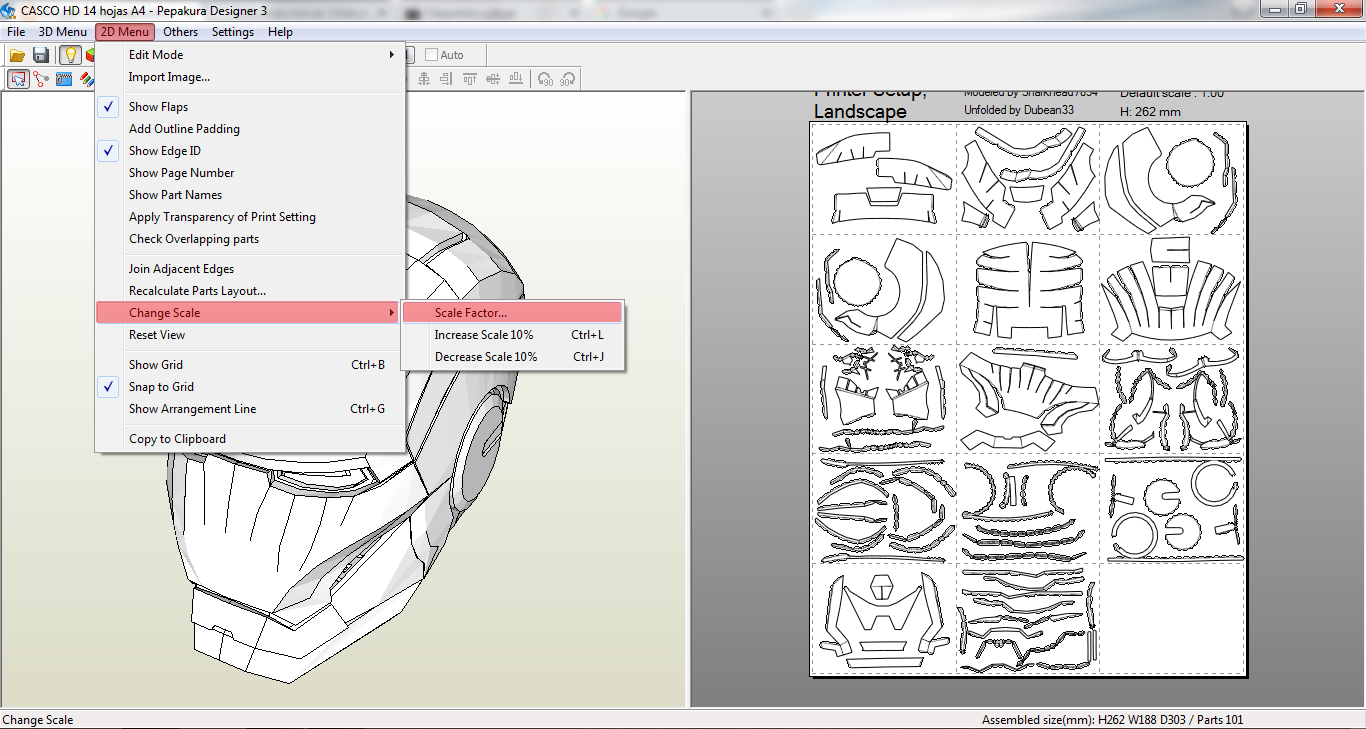1366x729 pixels.
Task: Select Increase Scale 10%
Action: tap(512, 335)
